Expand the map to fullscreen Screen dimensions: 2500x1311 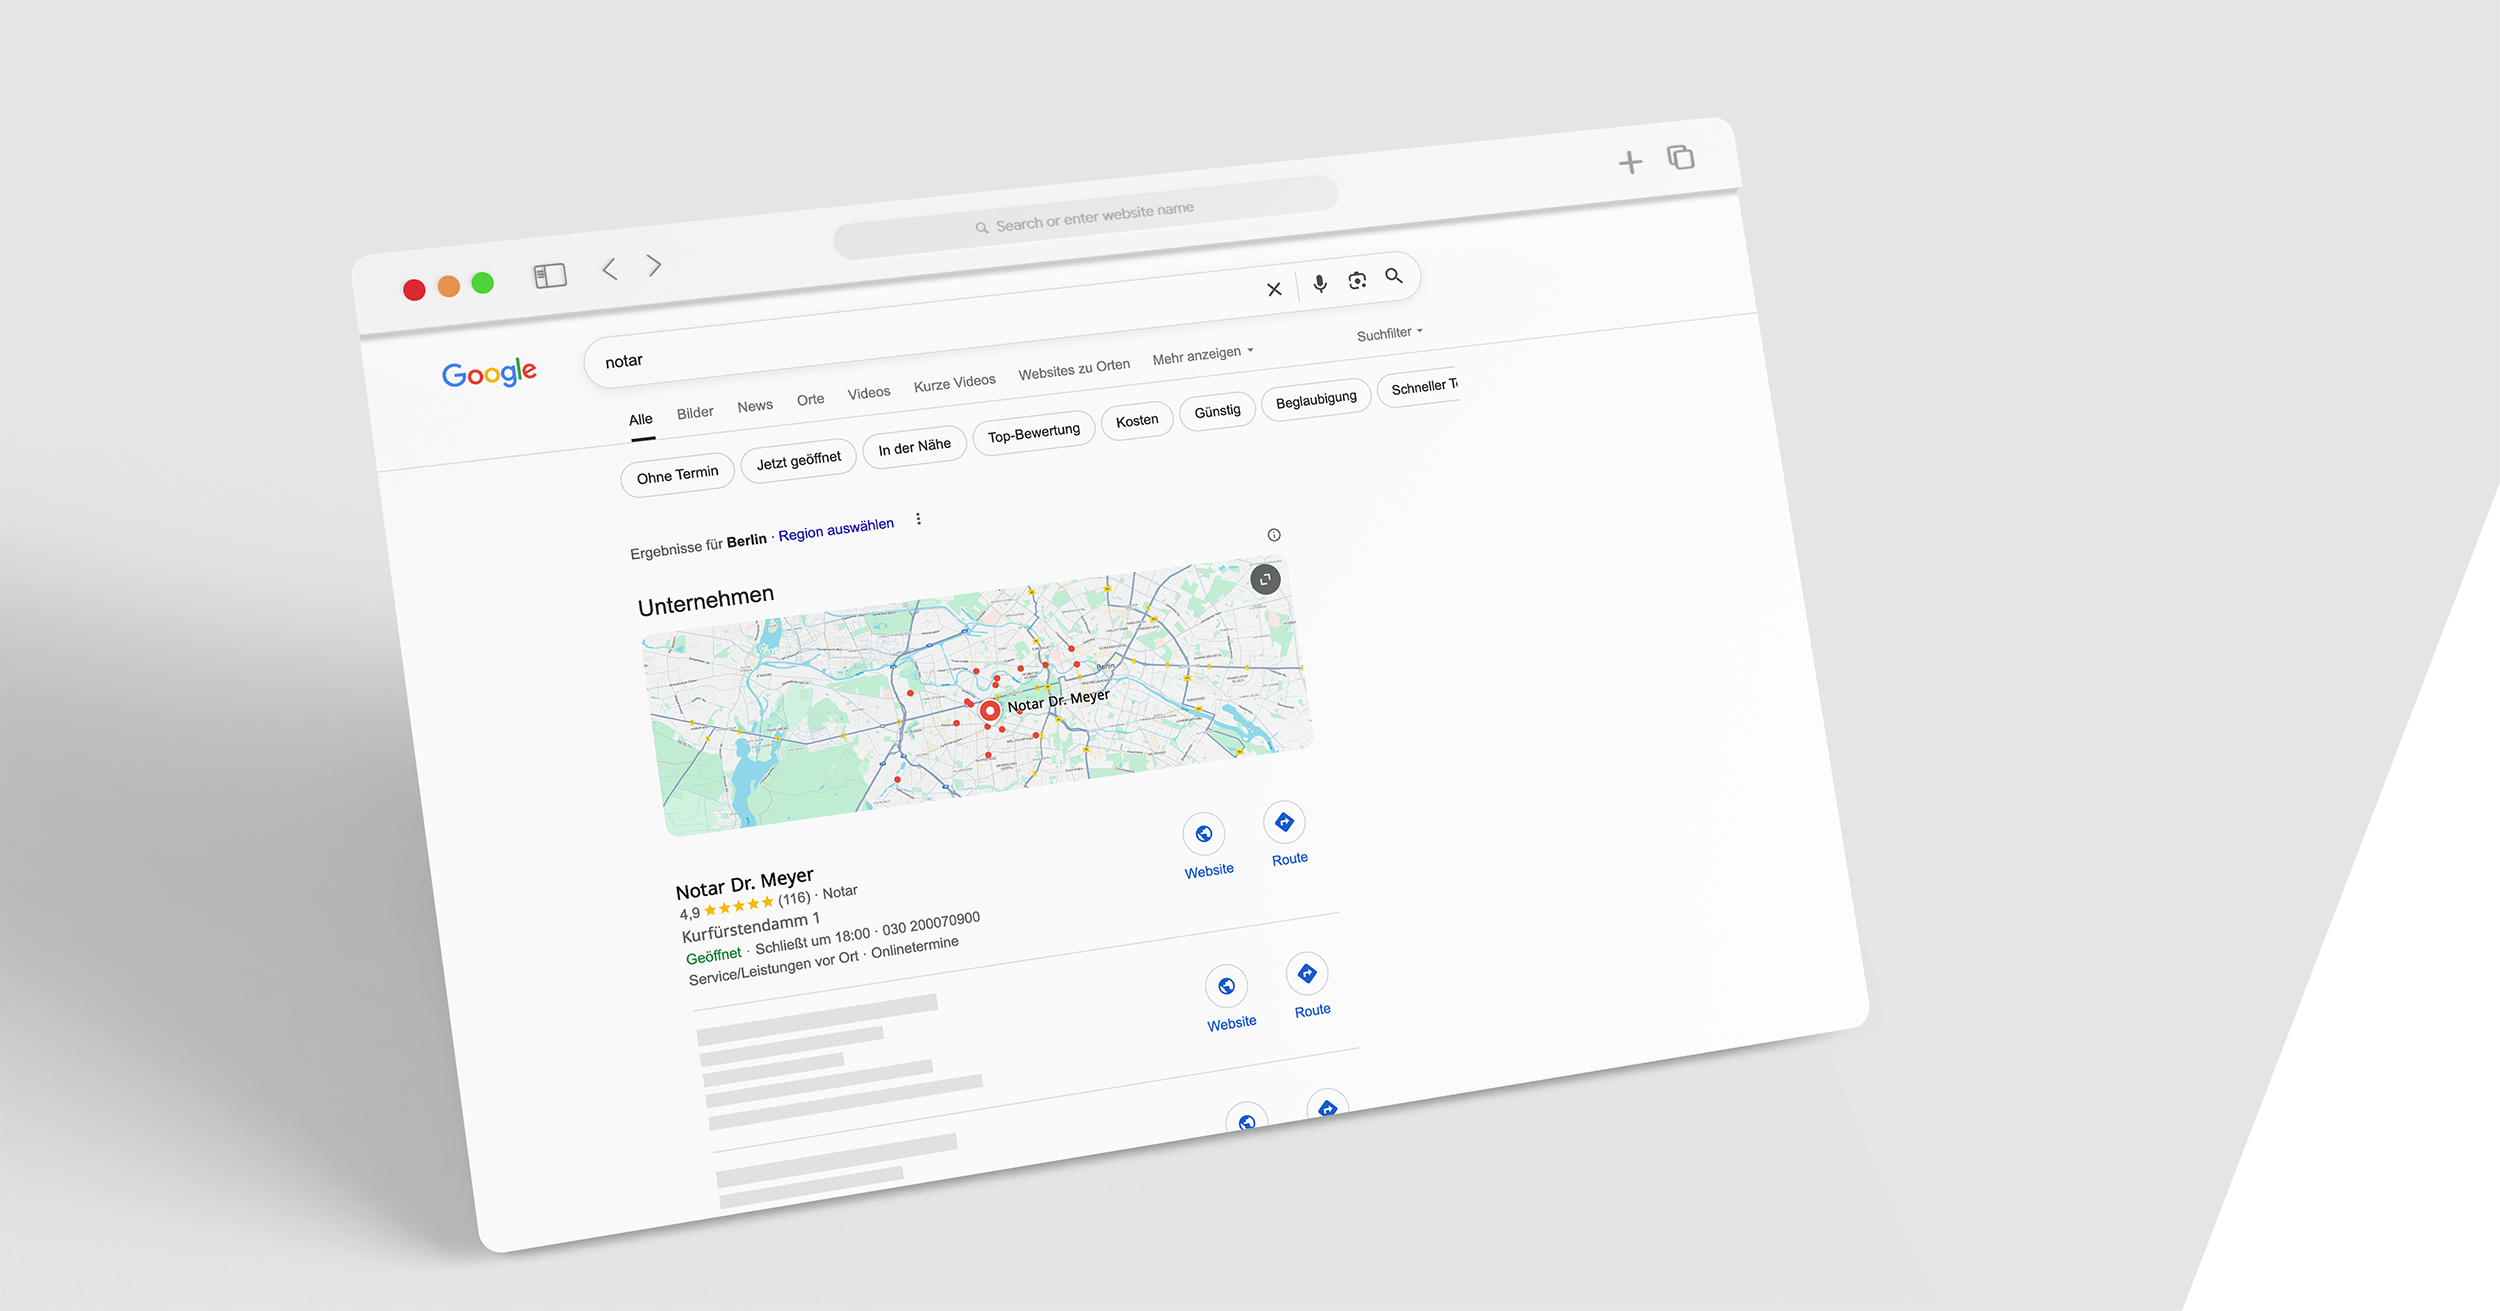(1265, 580)
